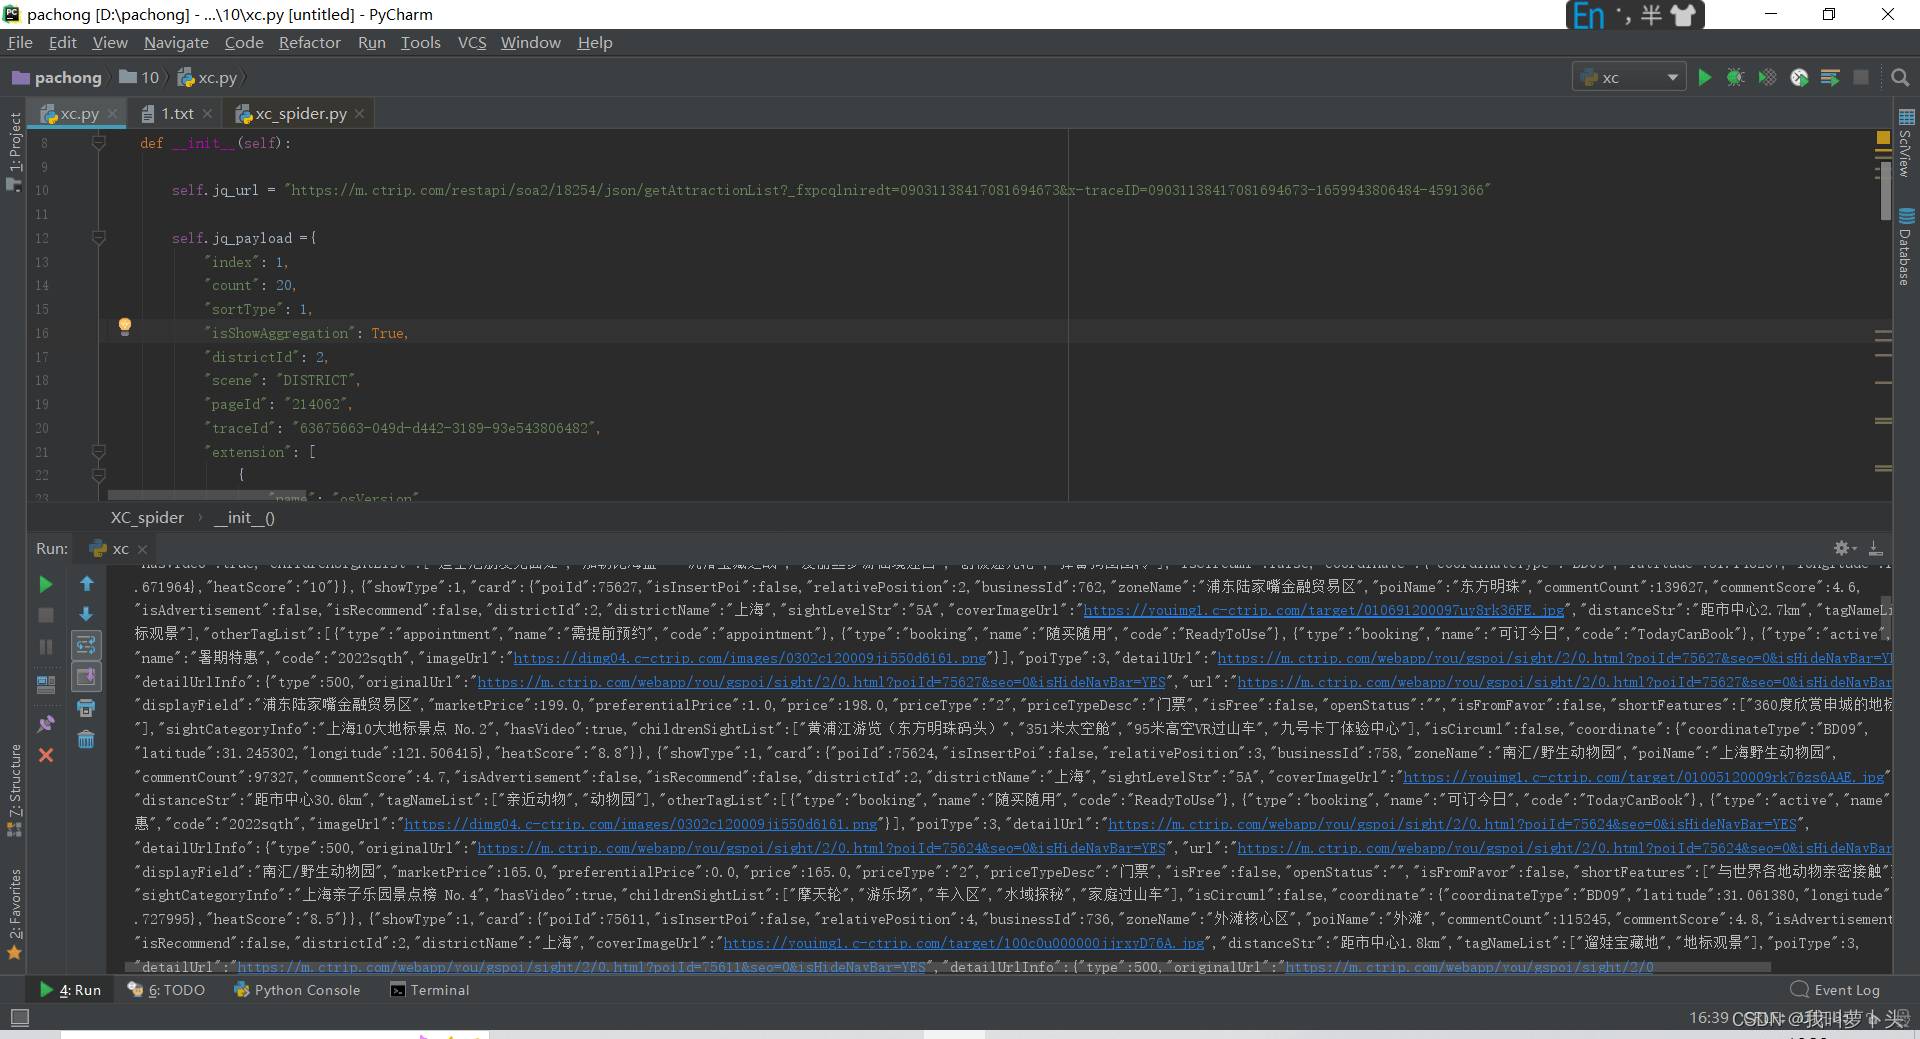Open the 6: TODO tool window

(x=166, y=990)
